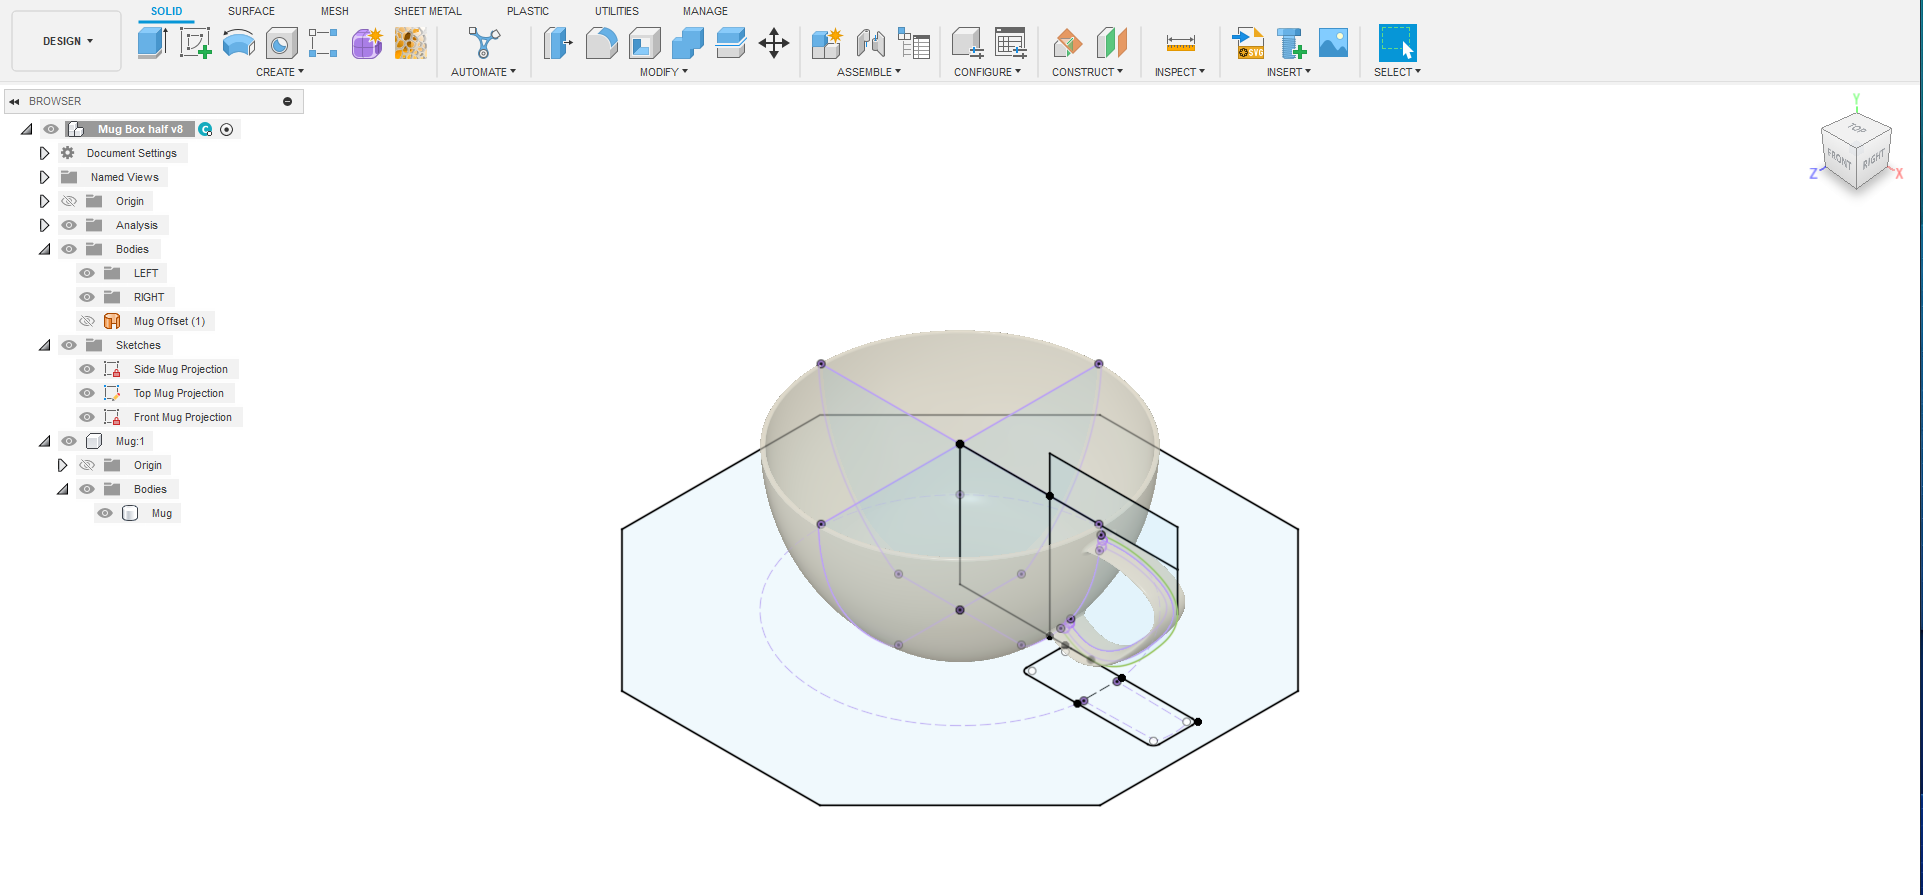Click the RIGHT face of ViewCube

point(1874,159)
